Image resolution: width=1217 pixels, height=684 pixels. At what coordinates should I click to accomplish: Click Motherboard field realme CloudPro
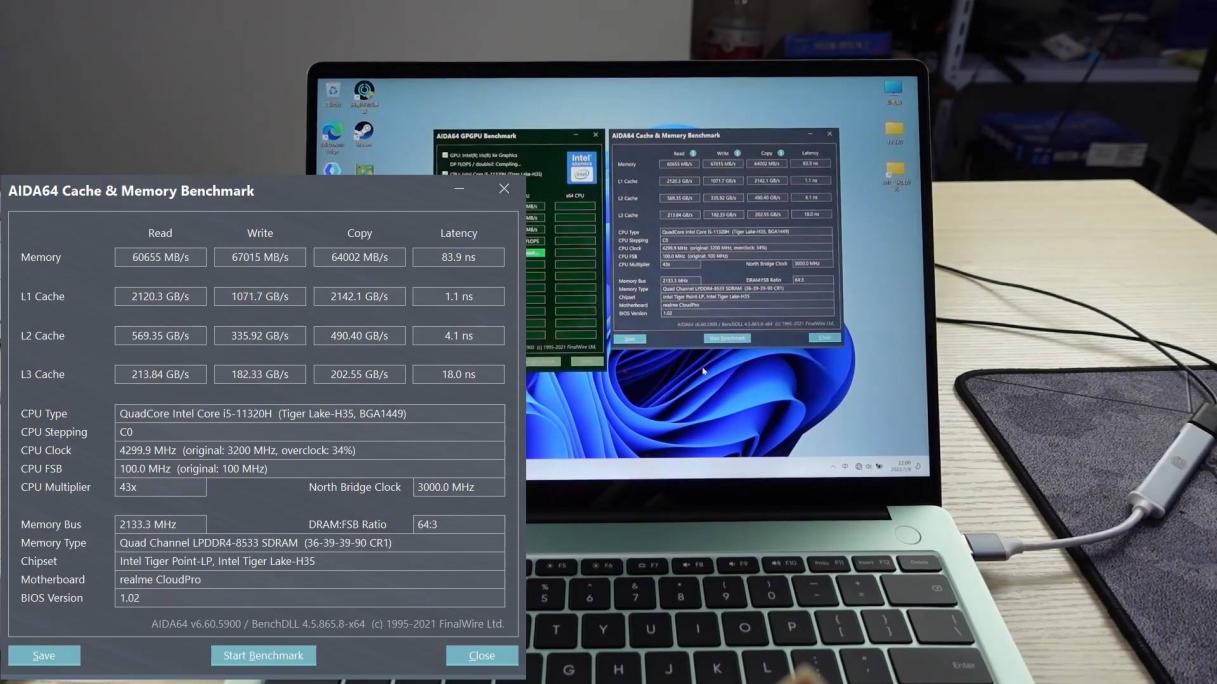pos(310,579)
